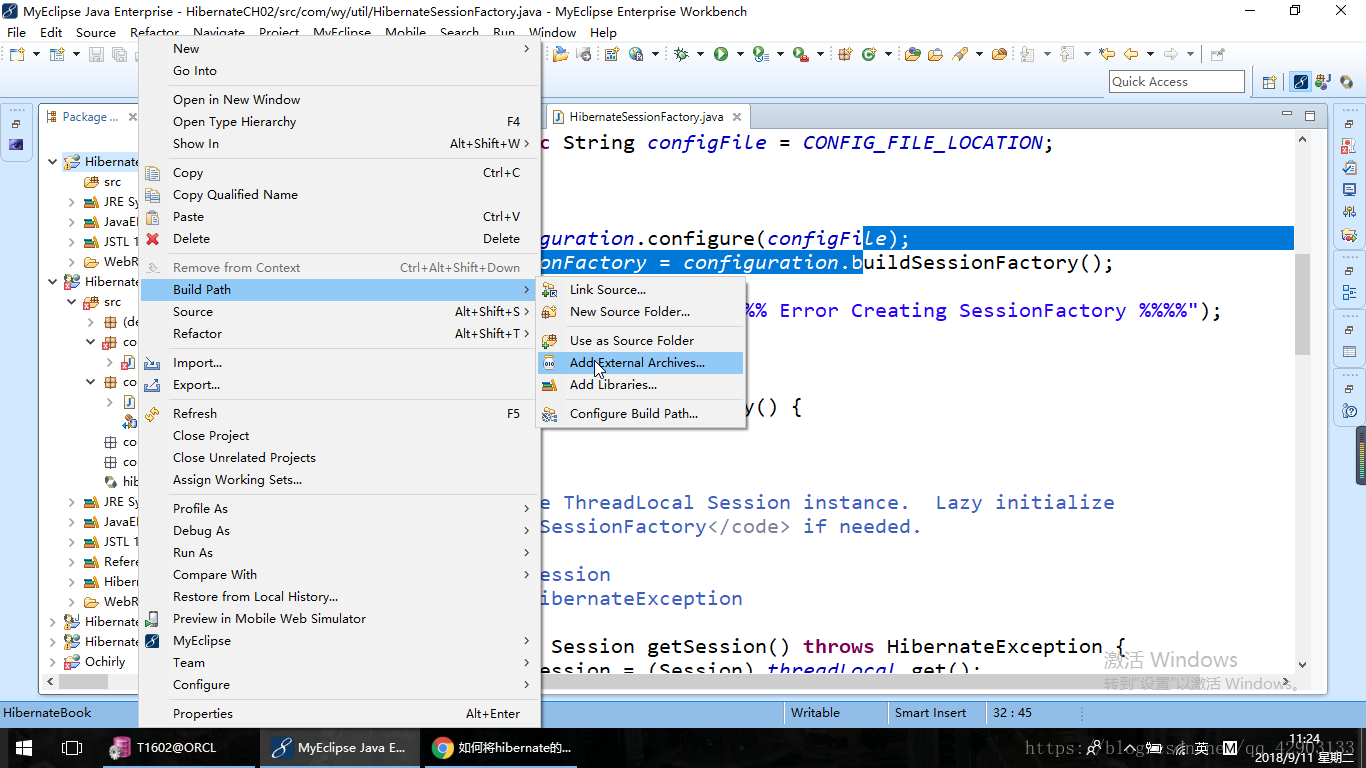Open the Help menu in menu bar

(603, 32)
